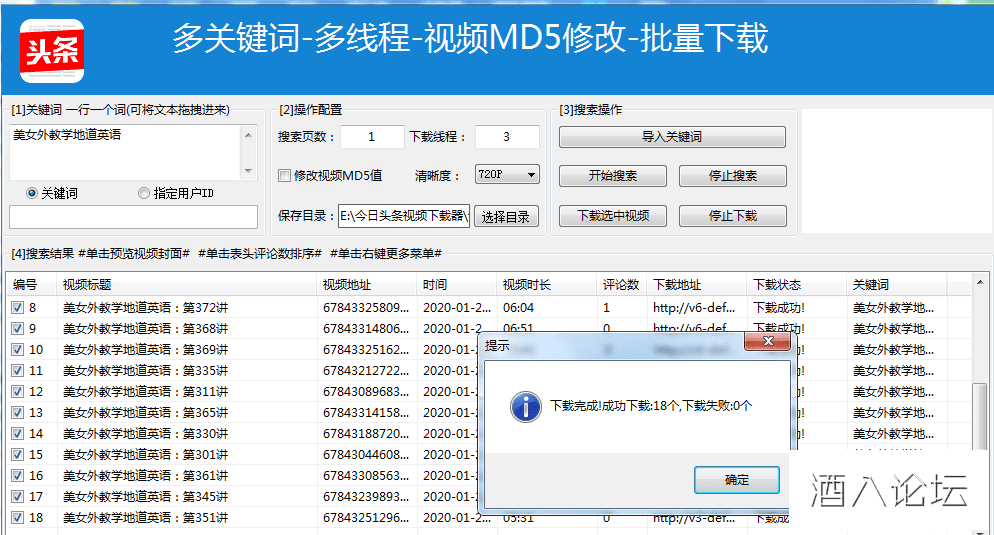The width and height of the screenshot is (994, 535).
Task: Click the 选择目录 button
Action: click(506, 216)
